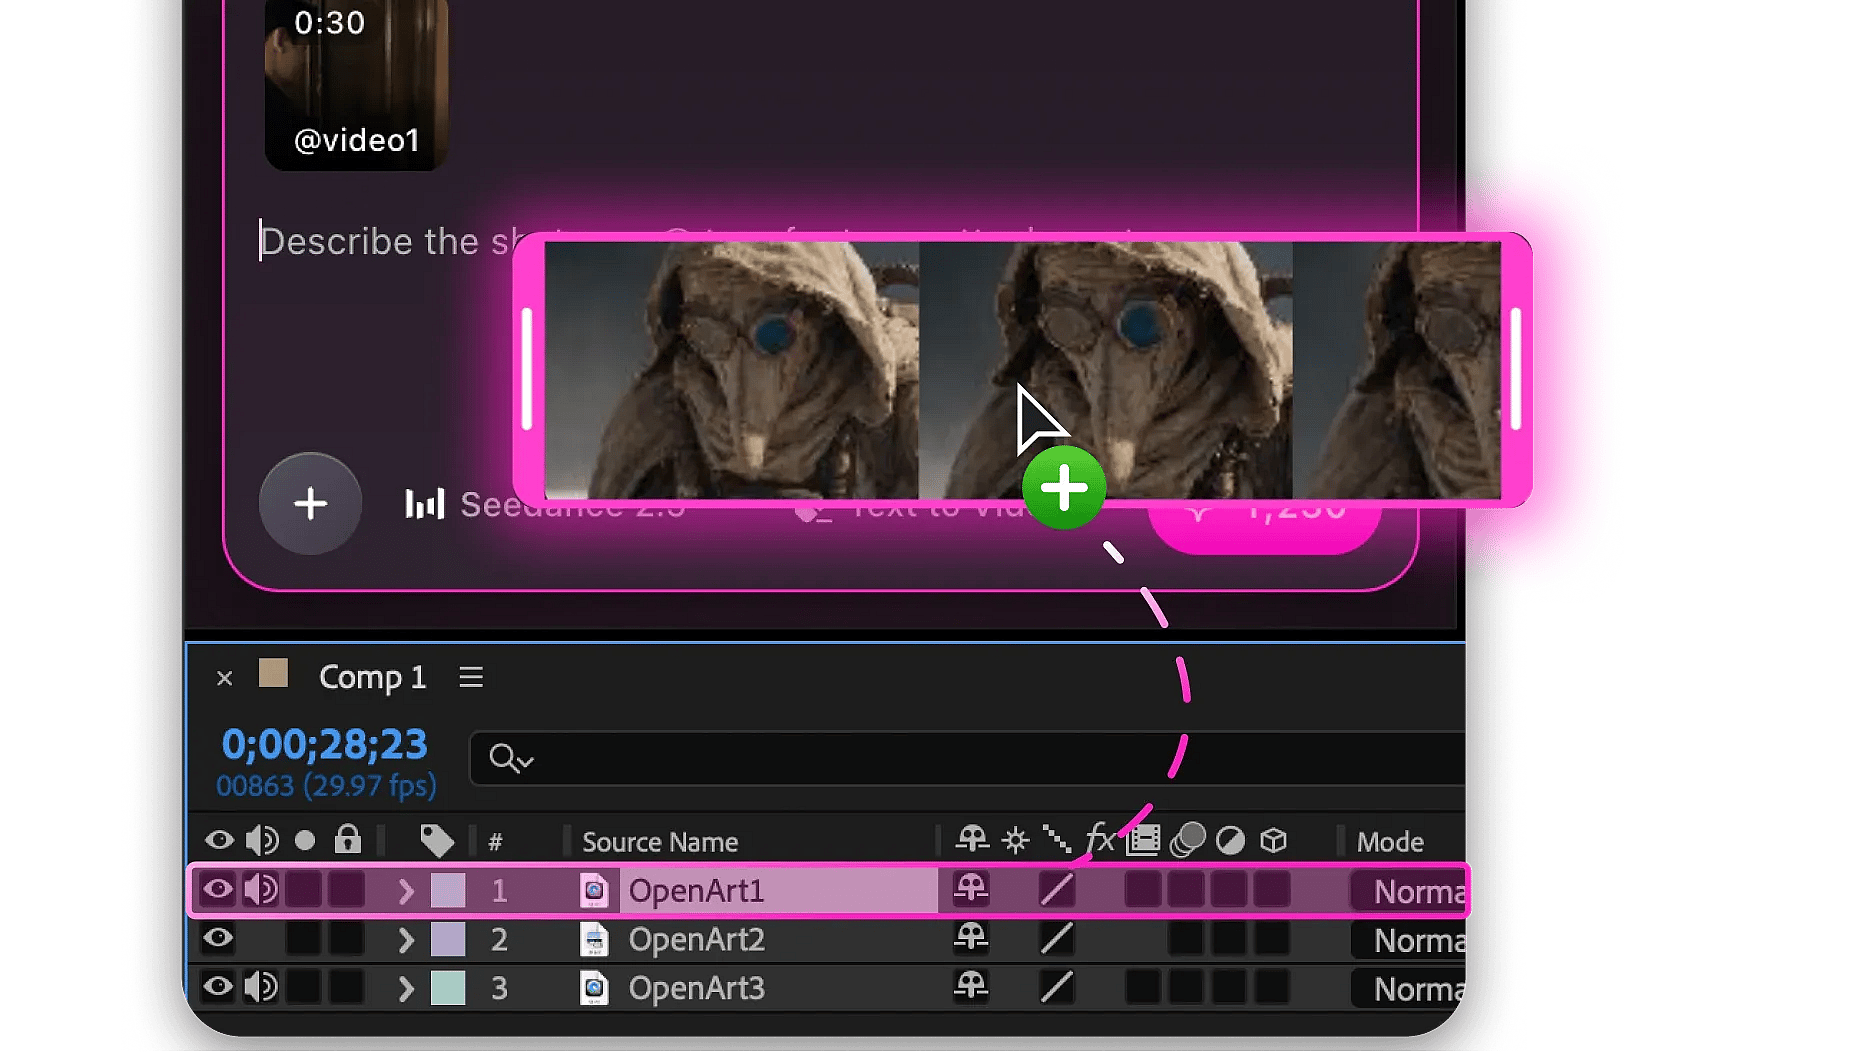Click the Mode column header
Screen dimensions: 1867x1052
coord(1390,842)
